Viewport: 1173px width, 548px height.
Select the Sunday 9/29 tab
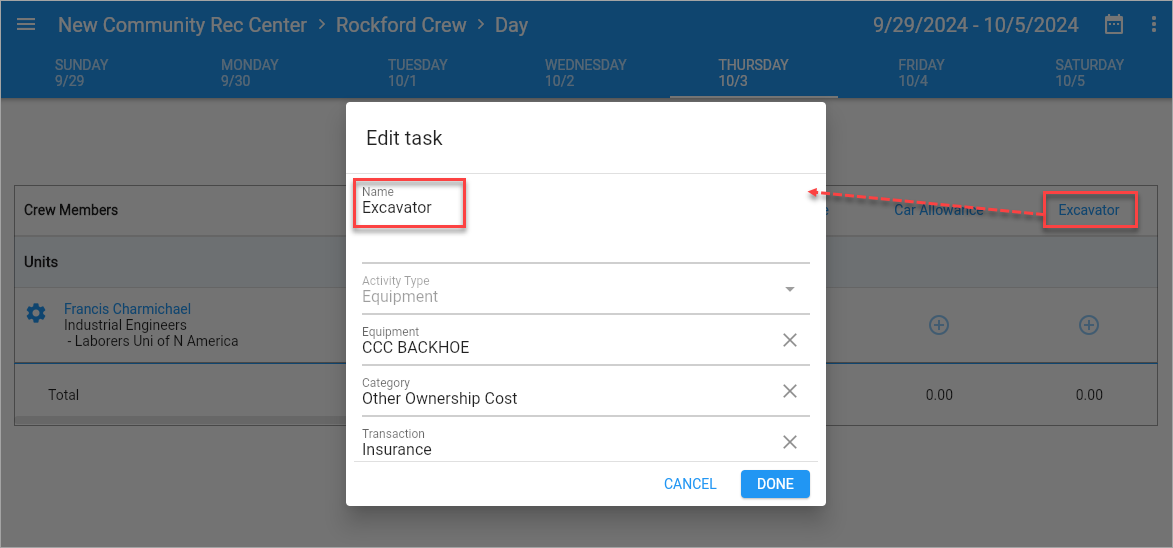(x=82, y=73)
